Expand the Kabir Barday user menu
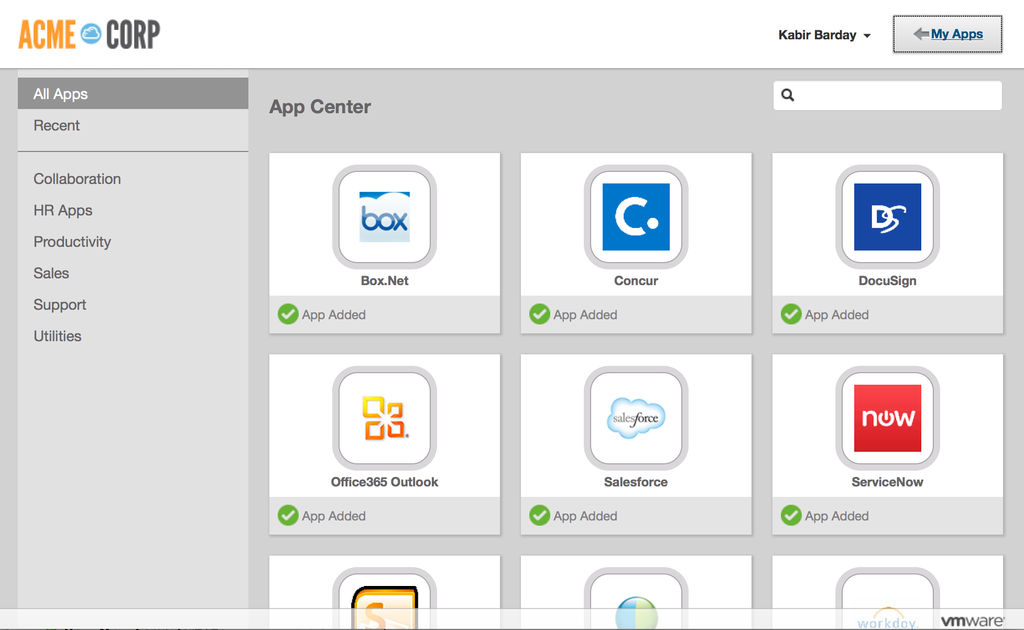This screenshot has height=630, width=1024. tap(824, 35)
